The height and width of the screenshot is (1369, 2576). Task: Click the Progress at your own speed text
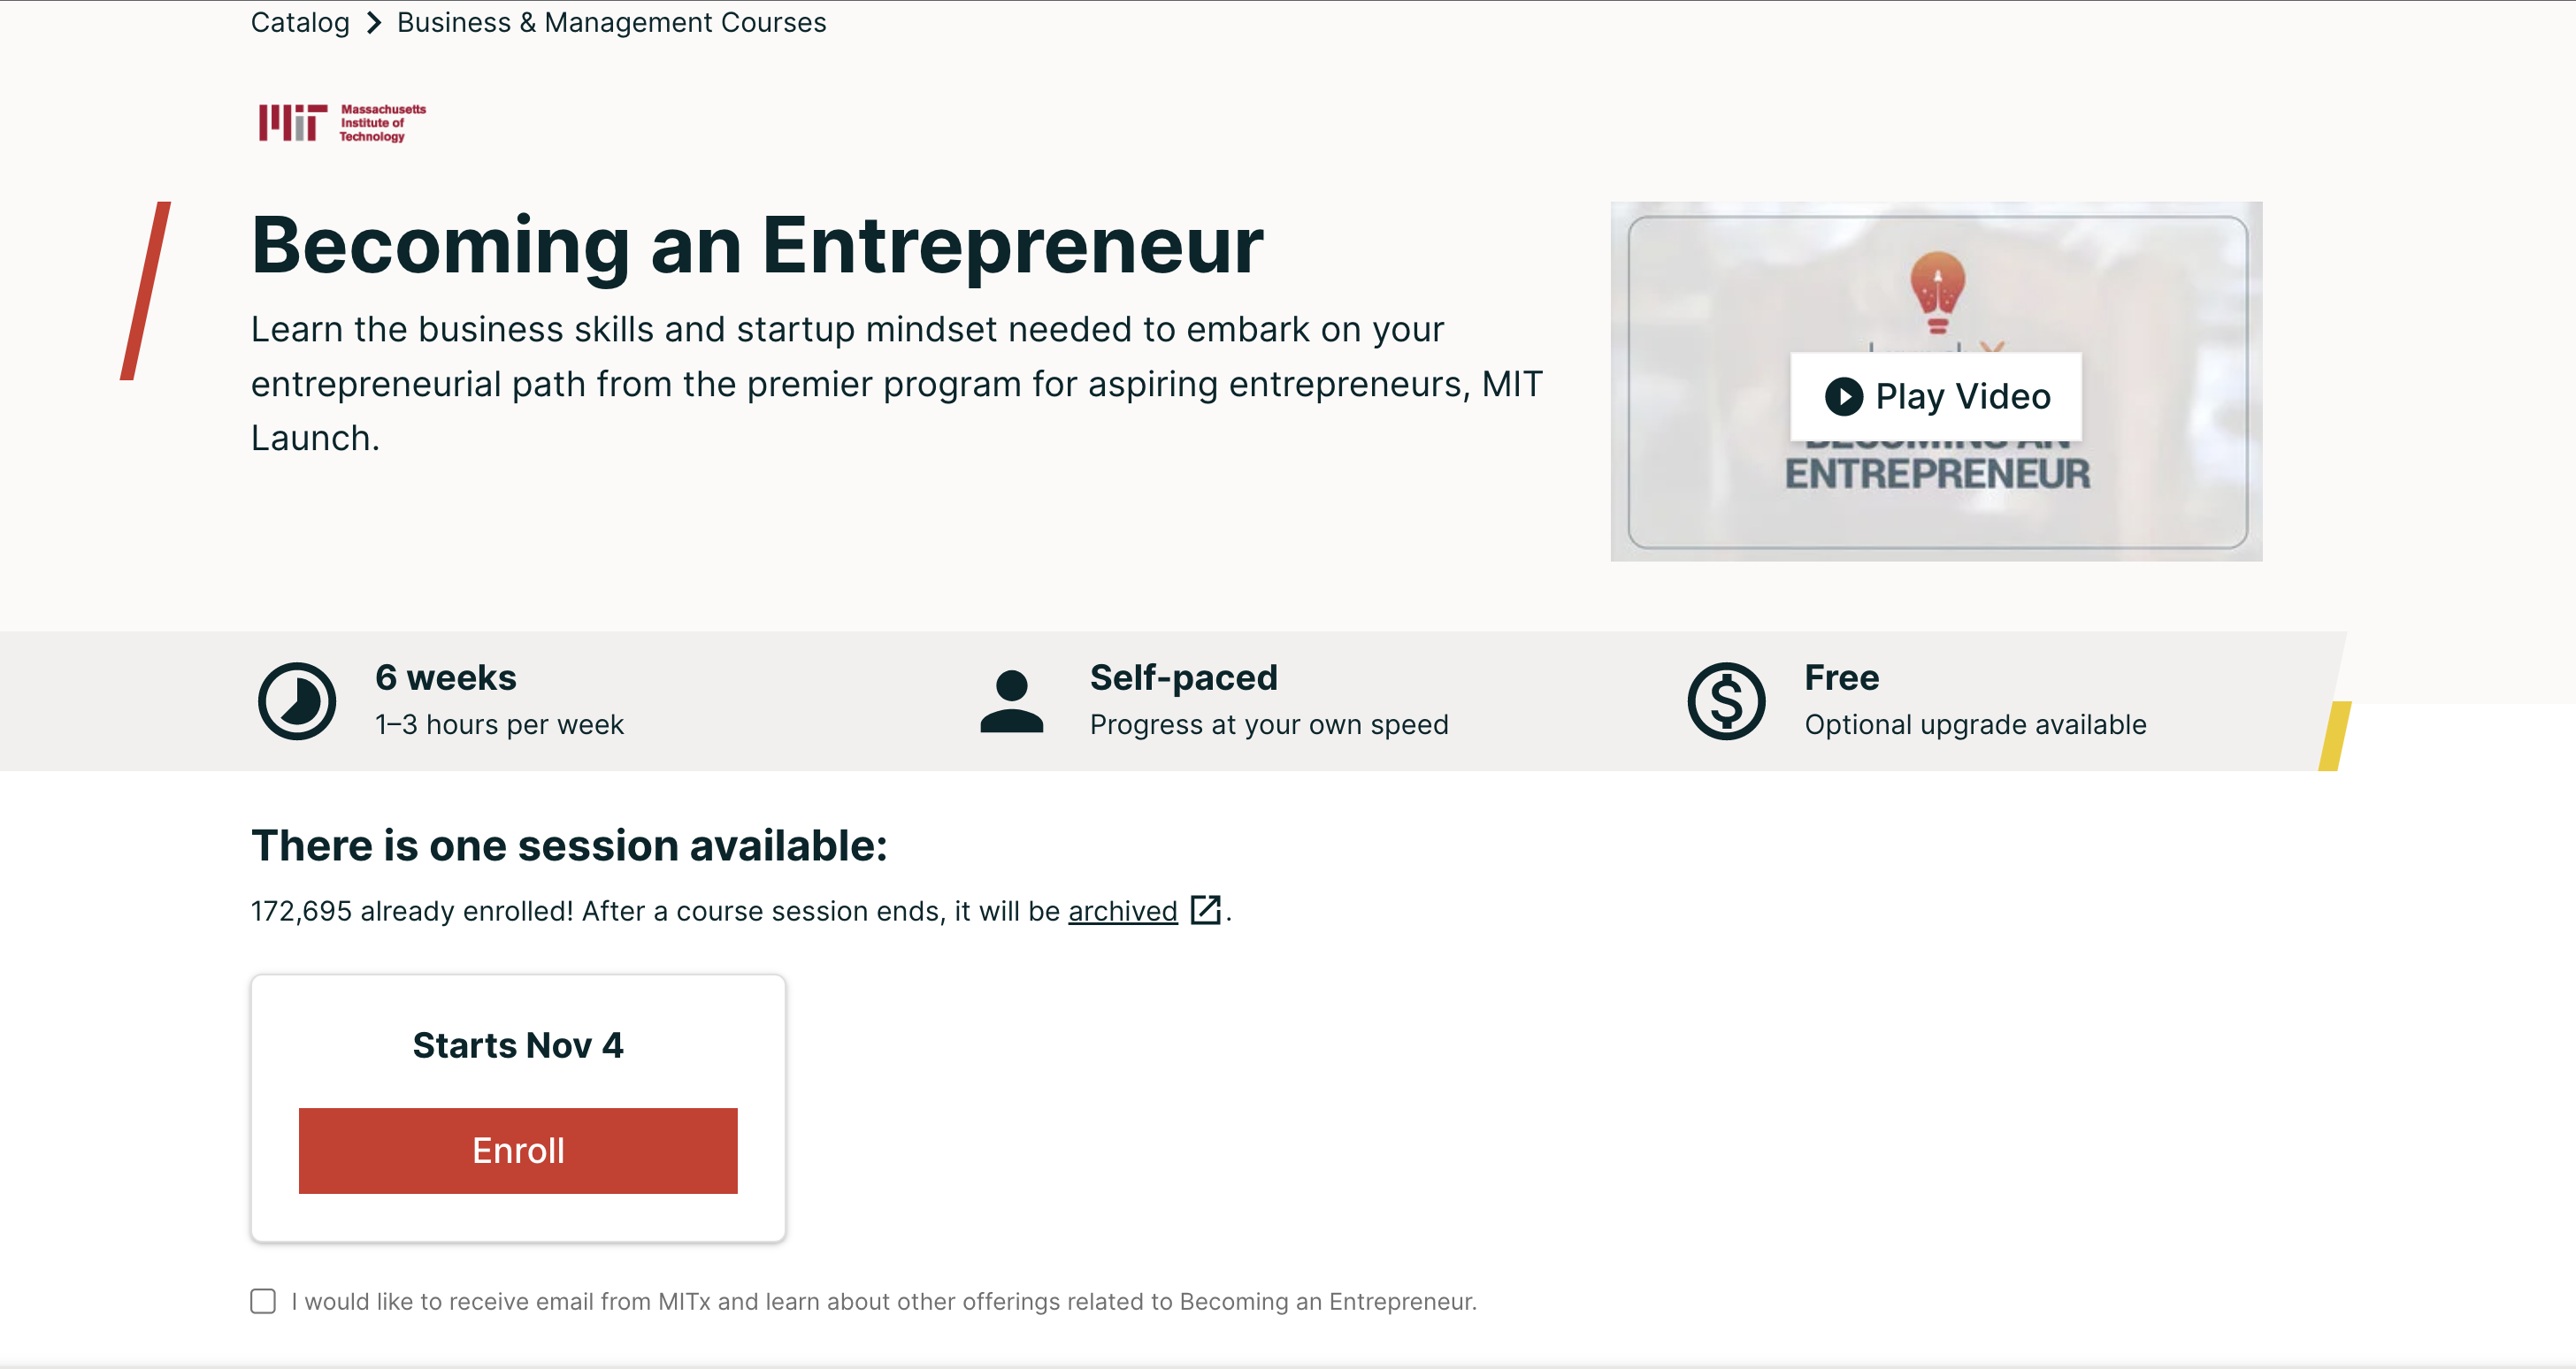coord(1268,724)
